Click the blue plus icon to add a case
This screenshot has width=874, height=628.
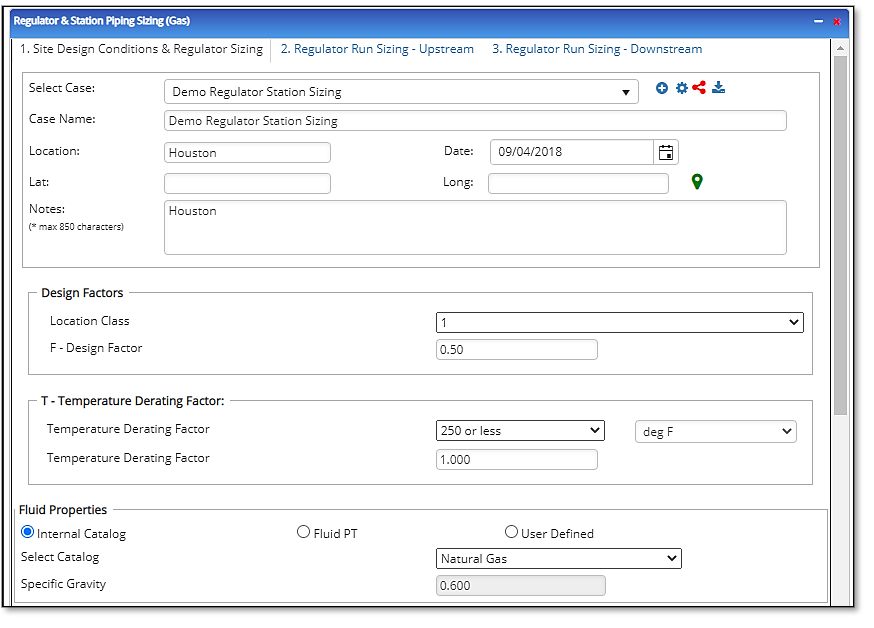tap(661, 88)
